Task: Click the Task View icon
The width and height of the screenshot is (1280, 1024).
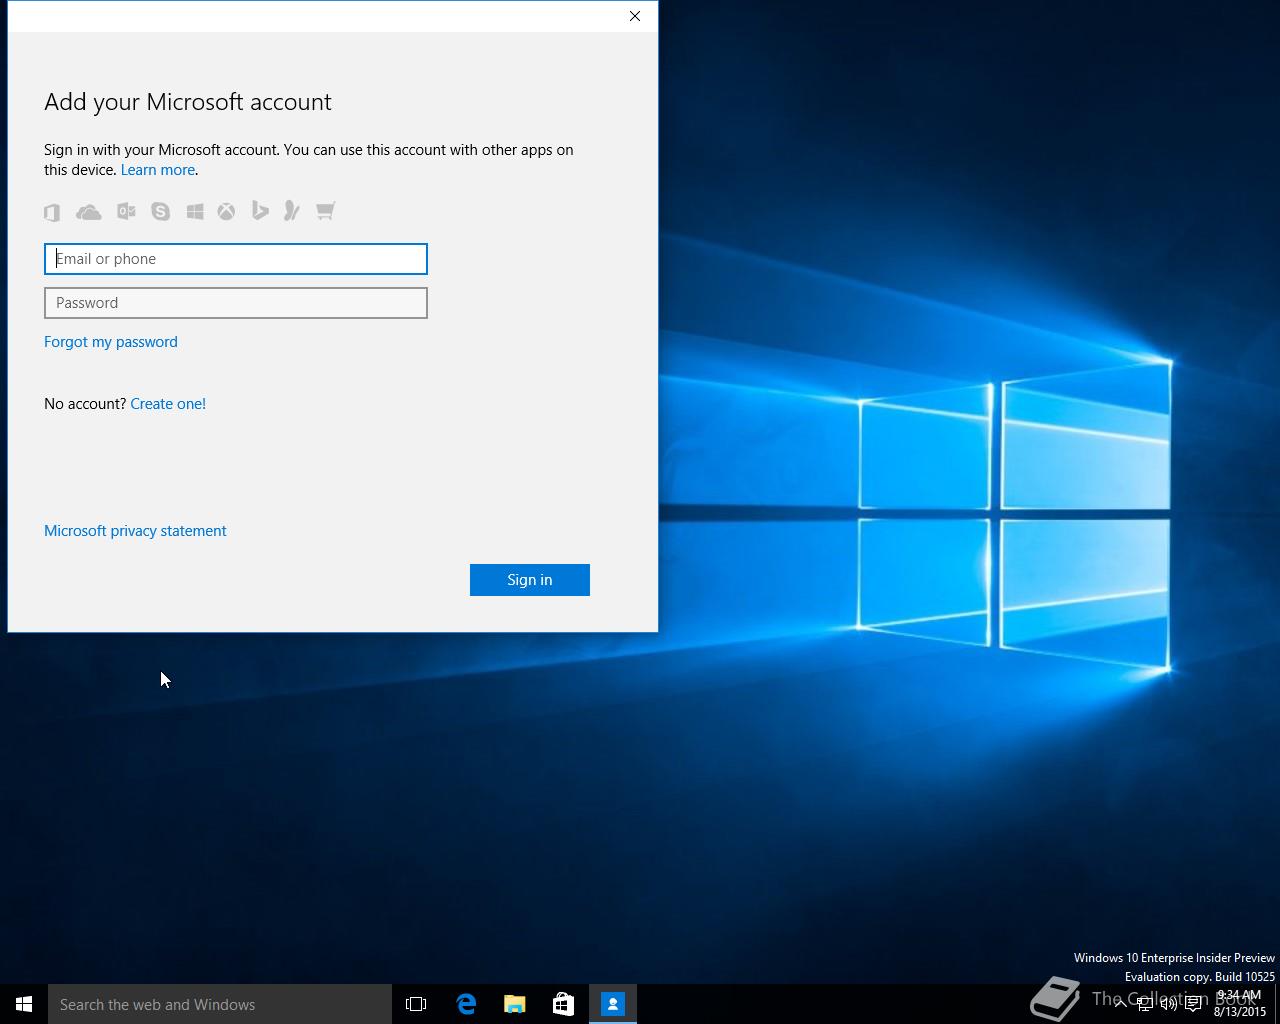Action: pyautogui.click(x=416, y=1004)
